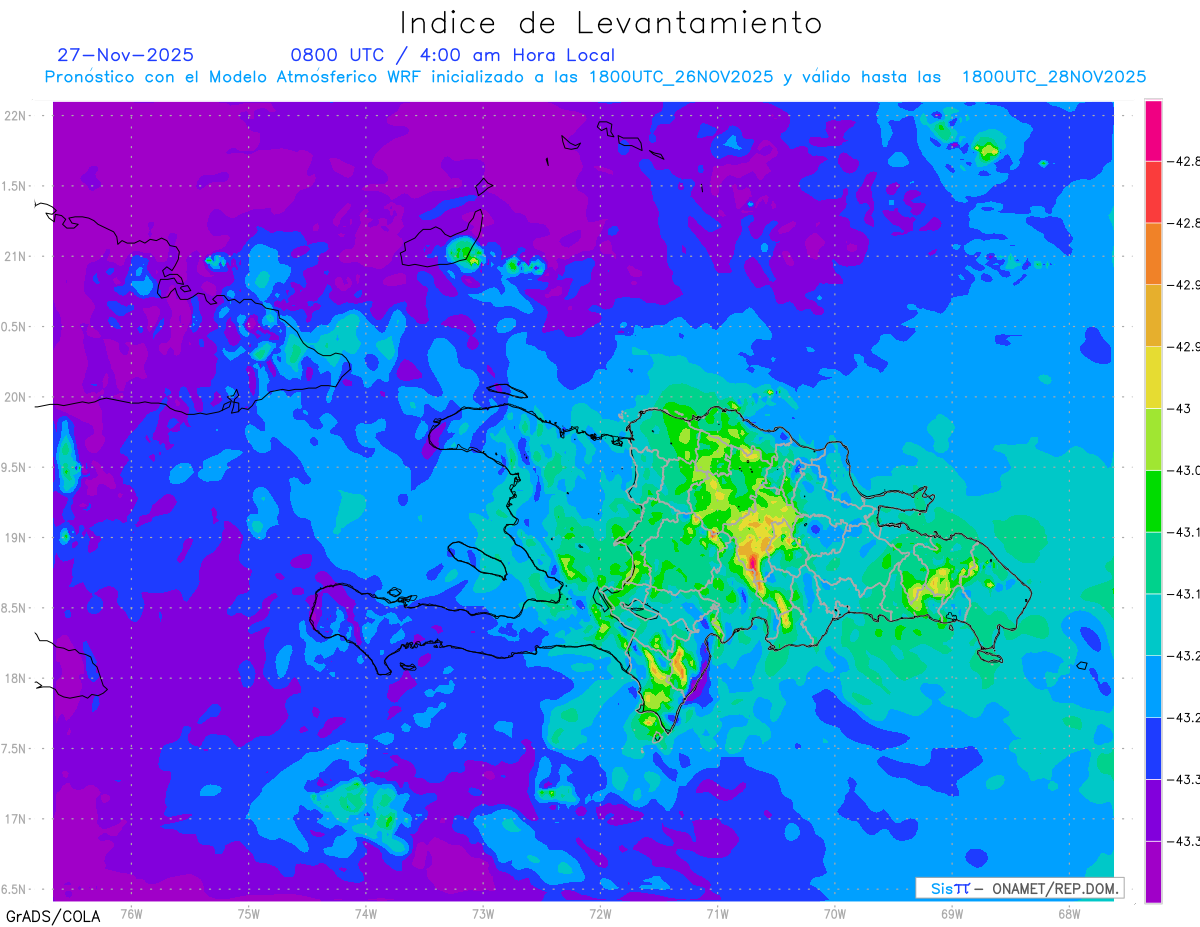Image resolution: width=1200 pixels, height=927 pixels.
Task: Click the 'Pronostico con el Modelo Atmosferico WRF' line
Action: tap(595, 77)
